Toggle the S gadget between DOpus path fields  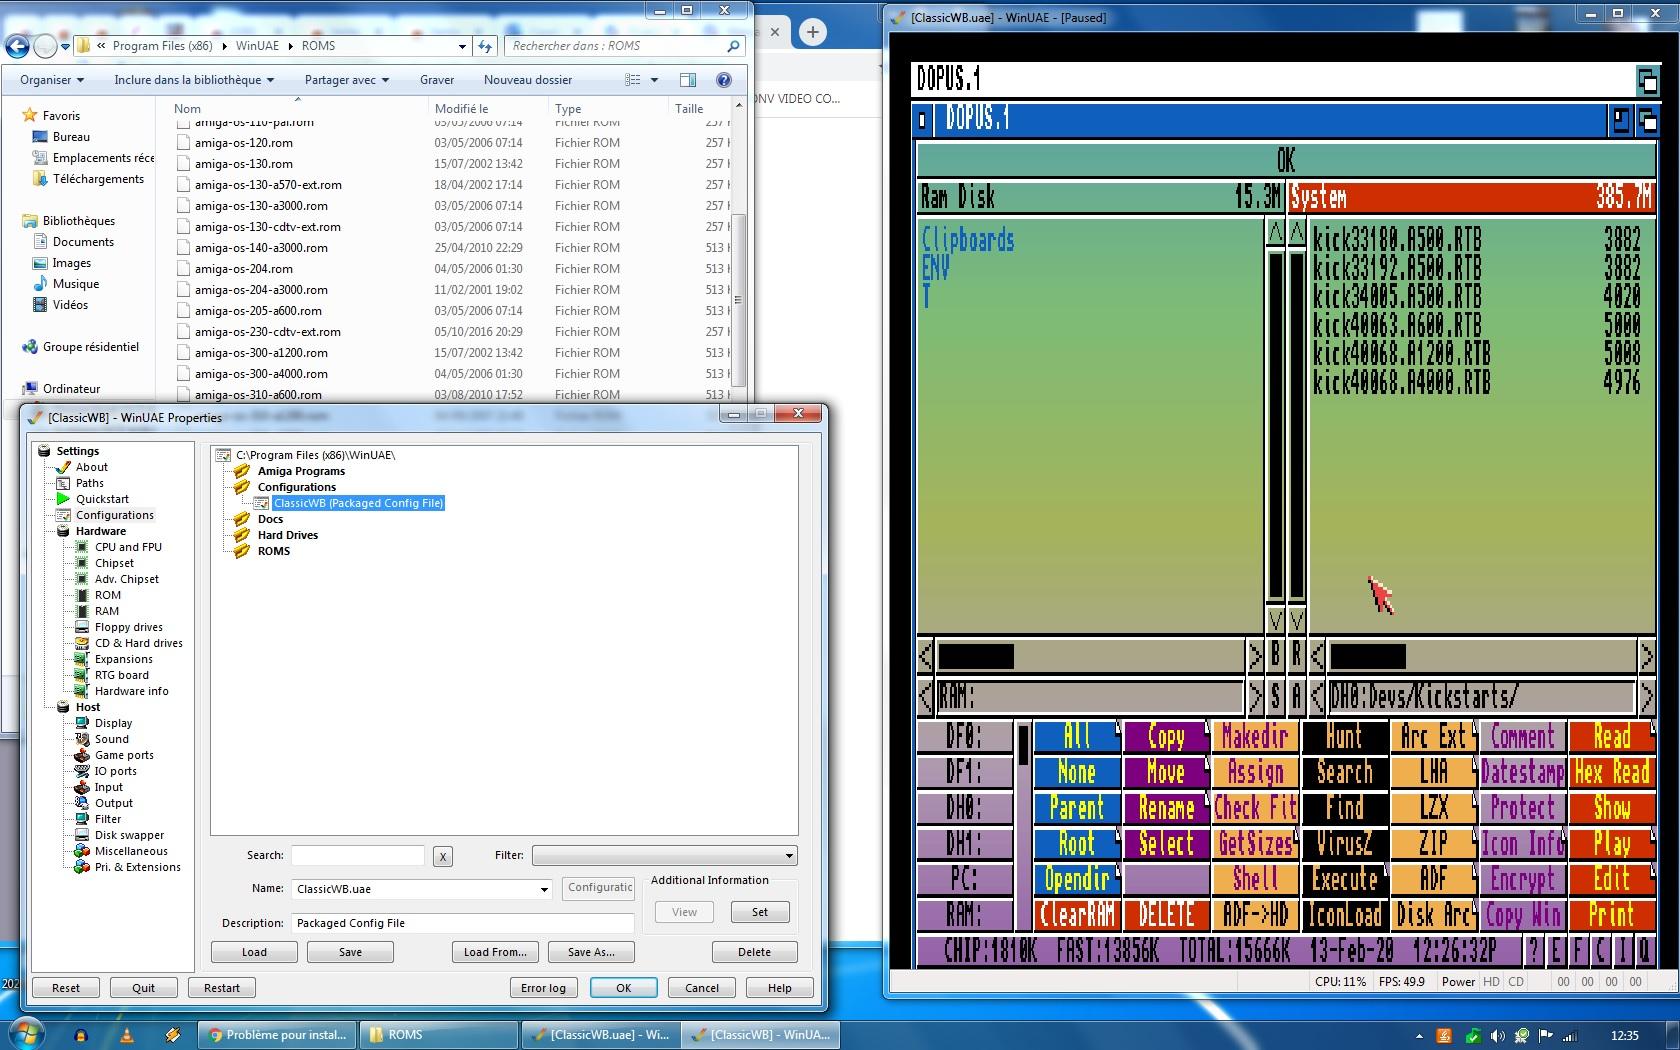(1275, 696)
